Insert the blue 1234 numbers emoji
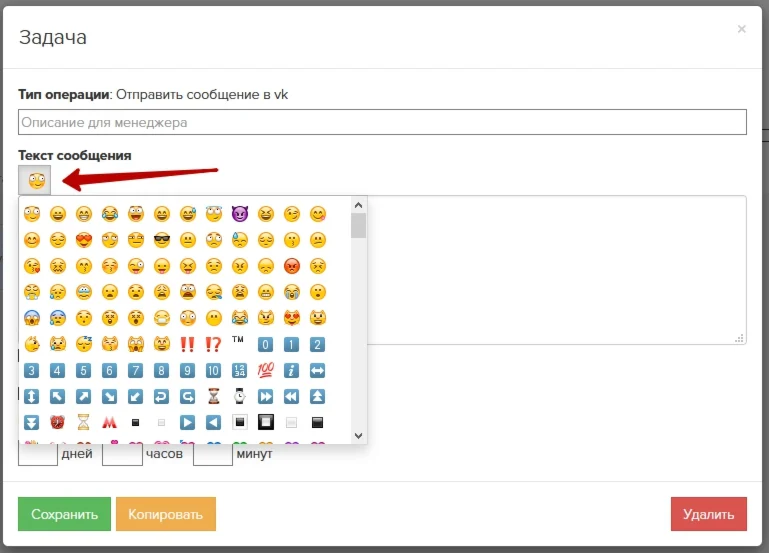The image size is (769, 553). click(x=239, y=370)
